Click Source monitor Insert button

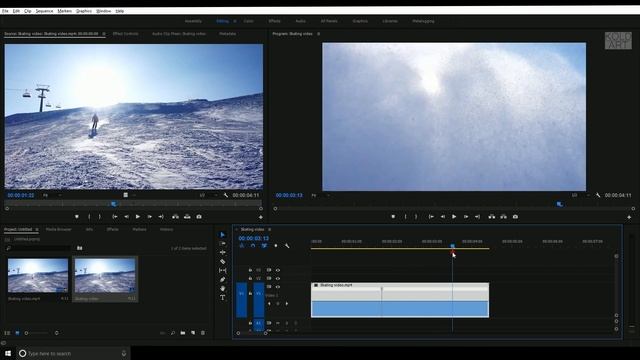175,217
